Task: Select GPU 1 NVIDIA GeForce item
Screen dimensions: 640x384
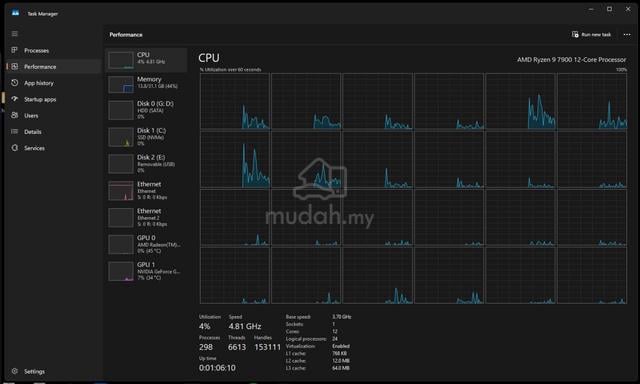Action: coord(146,271)
